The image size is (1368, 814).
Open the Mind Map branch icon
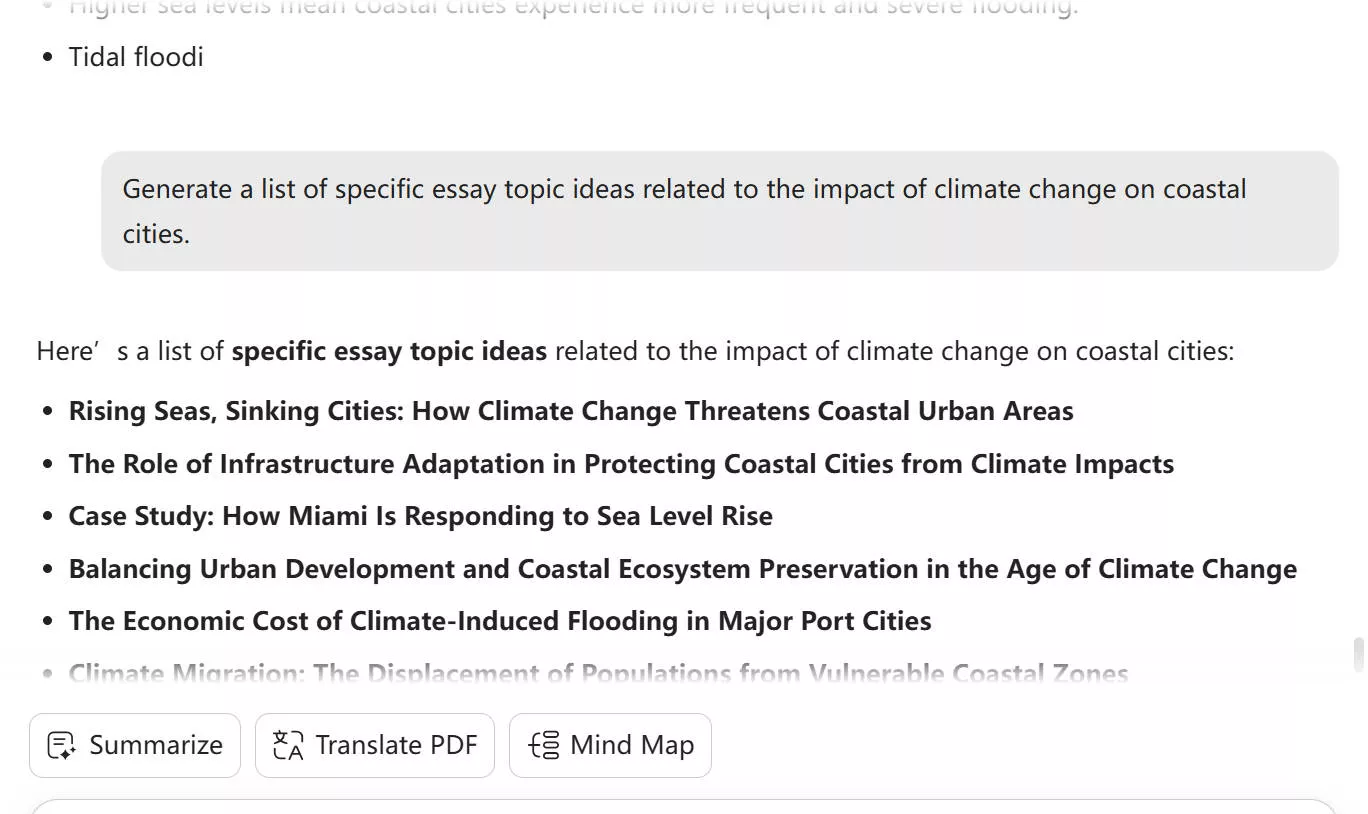pos(541,745)
